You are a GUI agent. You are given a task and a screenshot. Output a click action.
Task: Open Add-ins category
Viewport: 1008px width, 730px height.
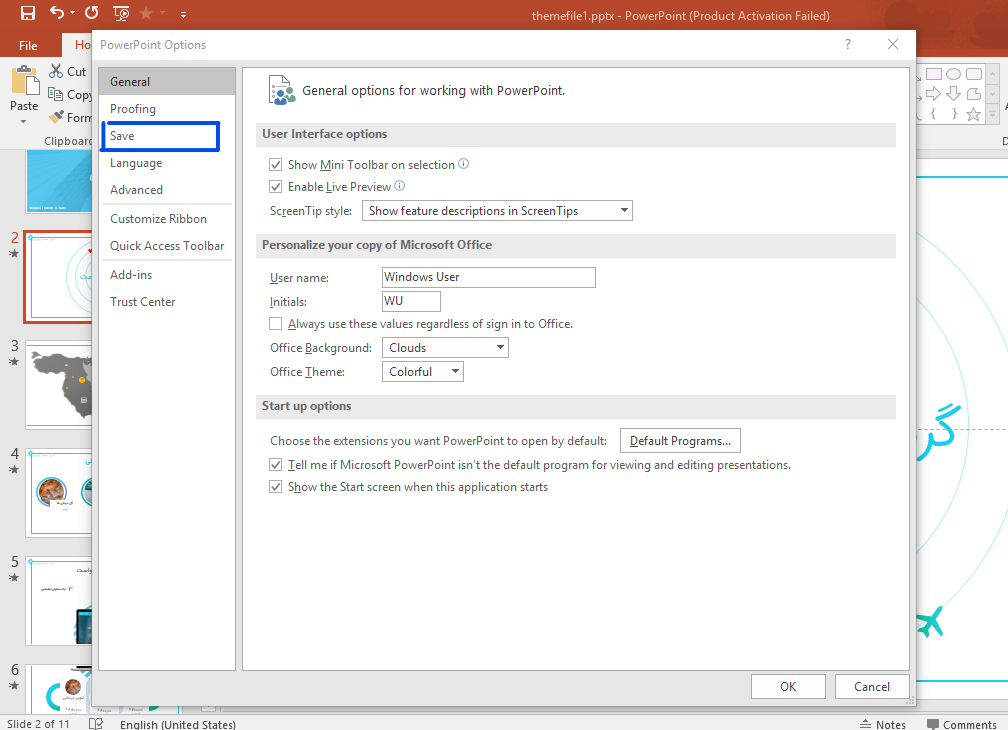[167, 274]
